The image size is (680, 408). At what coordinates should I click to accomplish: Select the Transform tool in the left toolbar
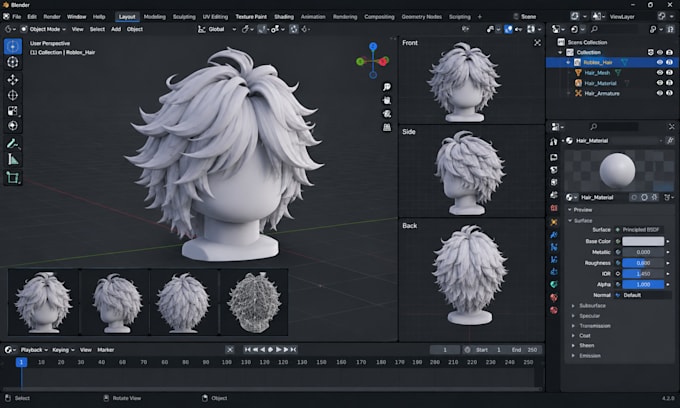[x=13, y=126]
